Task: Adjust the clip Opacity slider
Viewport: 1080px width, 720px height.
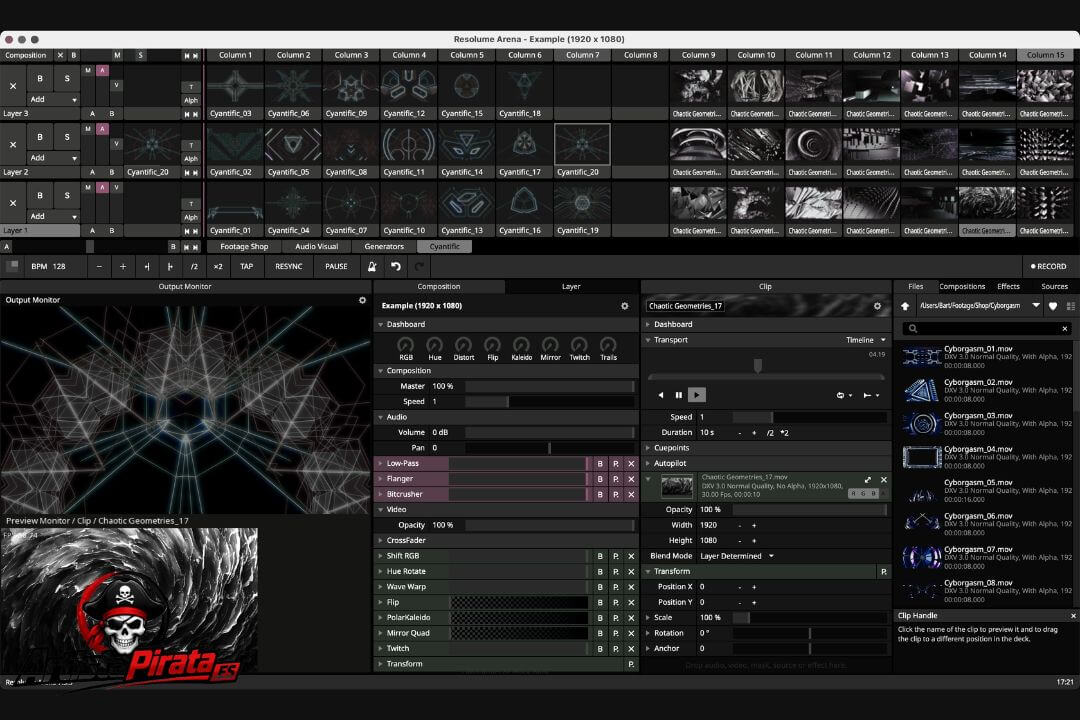Action: [x=810, y=510]
